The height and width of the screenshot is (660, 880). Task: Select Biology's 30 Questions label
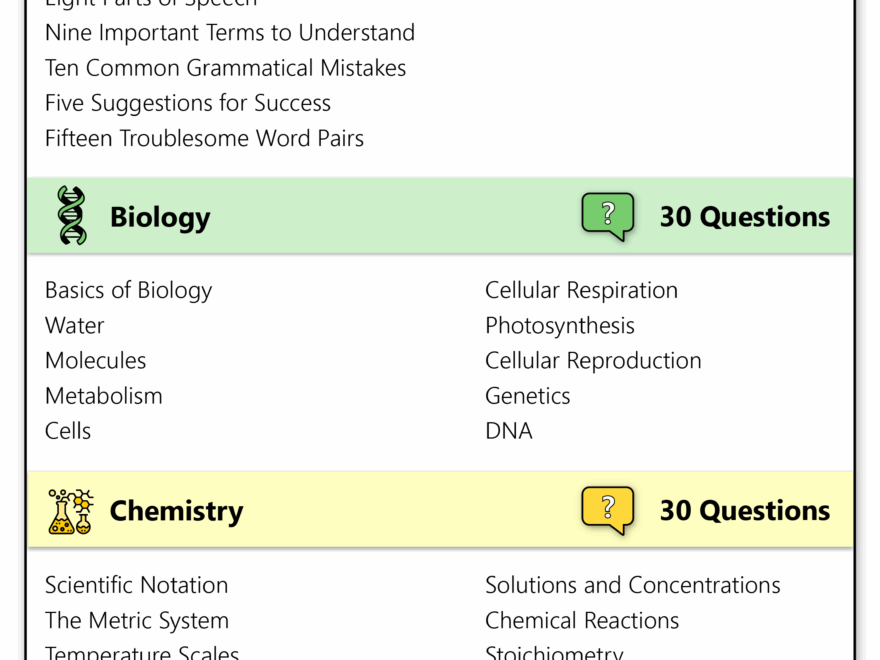pyautogui.click(x=744, y=217)
